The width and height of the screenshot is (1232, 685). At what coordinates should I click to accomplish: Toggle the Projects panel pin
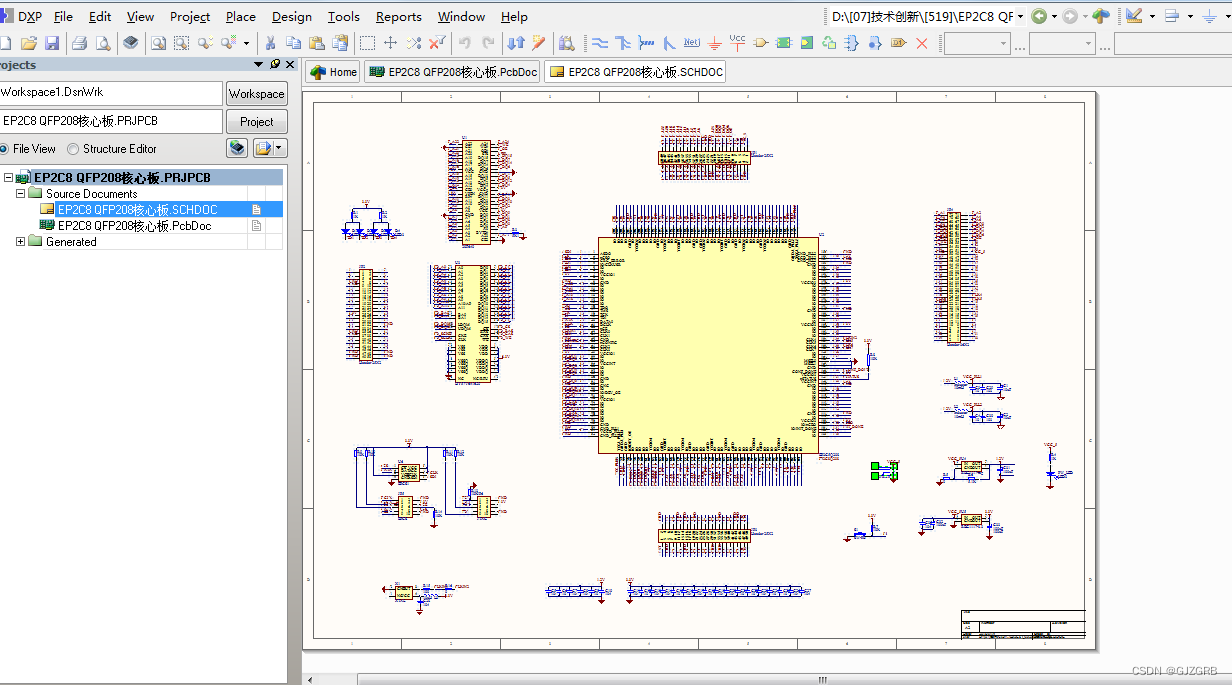(x=274, y=64)
